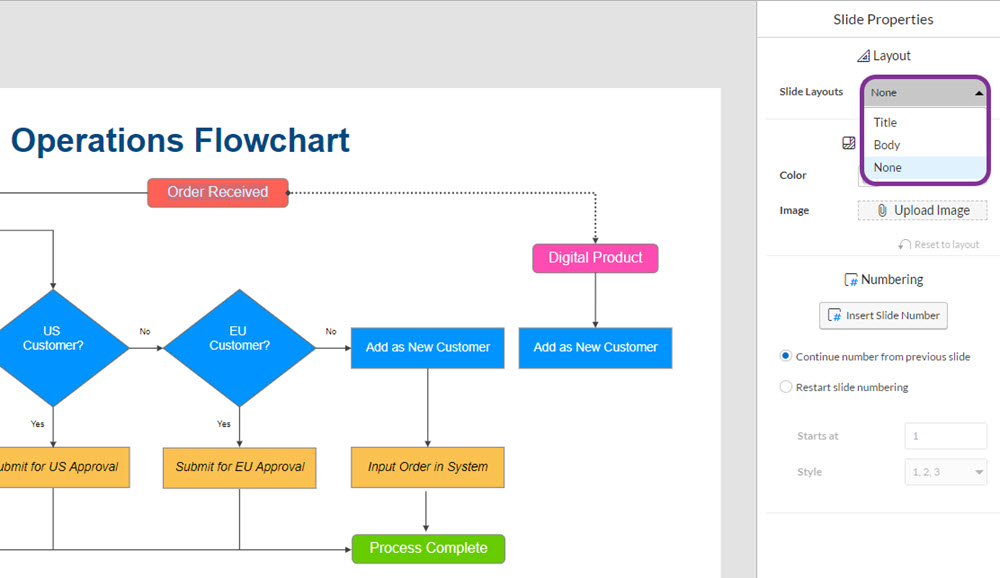Click the Image label in properties panel
Viewport: 1000px width, 578px height.
pyautogui.click(x=794, y=211)
